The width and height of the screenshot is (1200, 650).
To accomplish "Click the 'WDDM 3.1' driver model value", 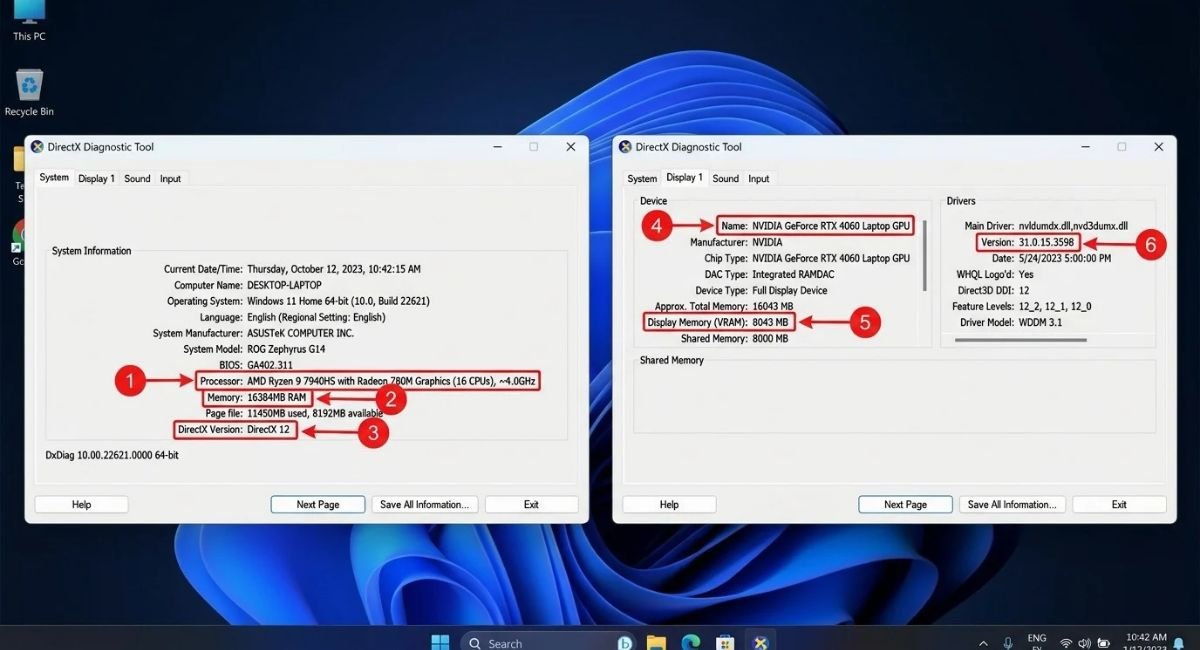I will point(1041,322).
